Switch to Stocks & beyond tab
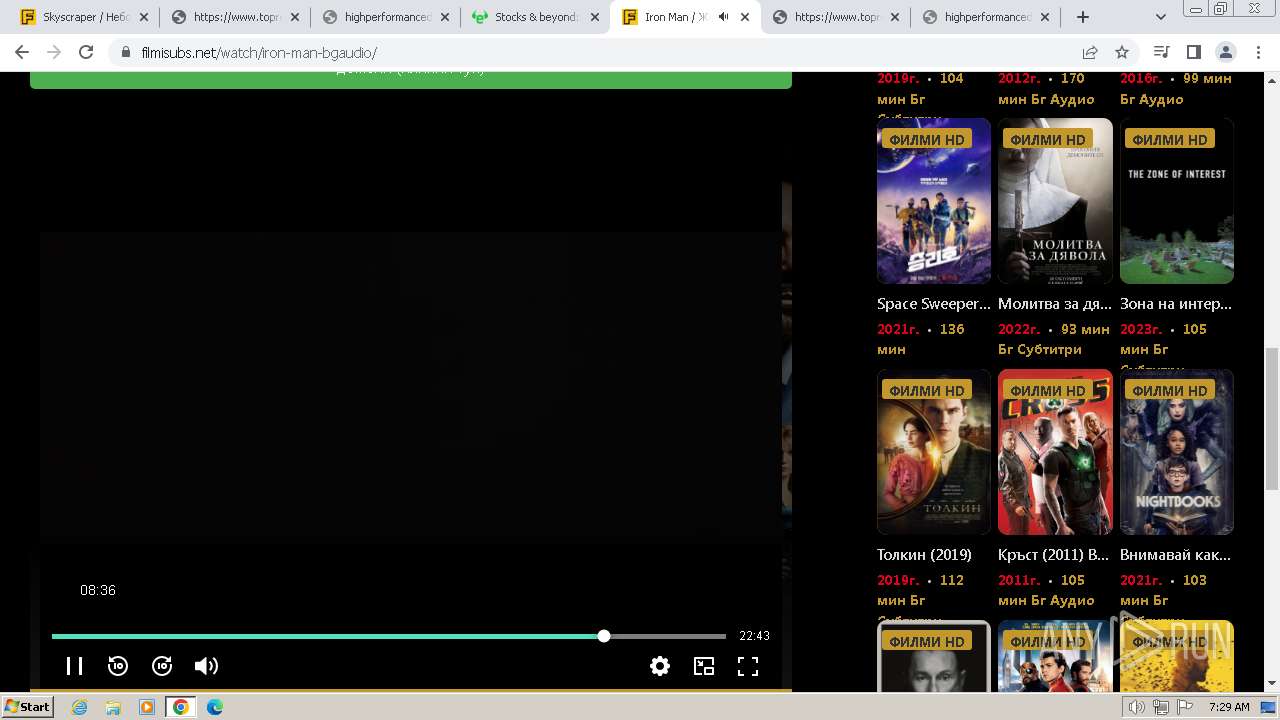Image resolution: width=1280 pixels, height=720 pixels. pos(534,17)
